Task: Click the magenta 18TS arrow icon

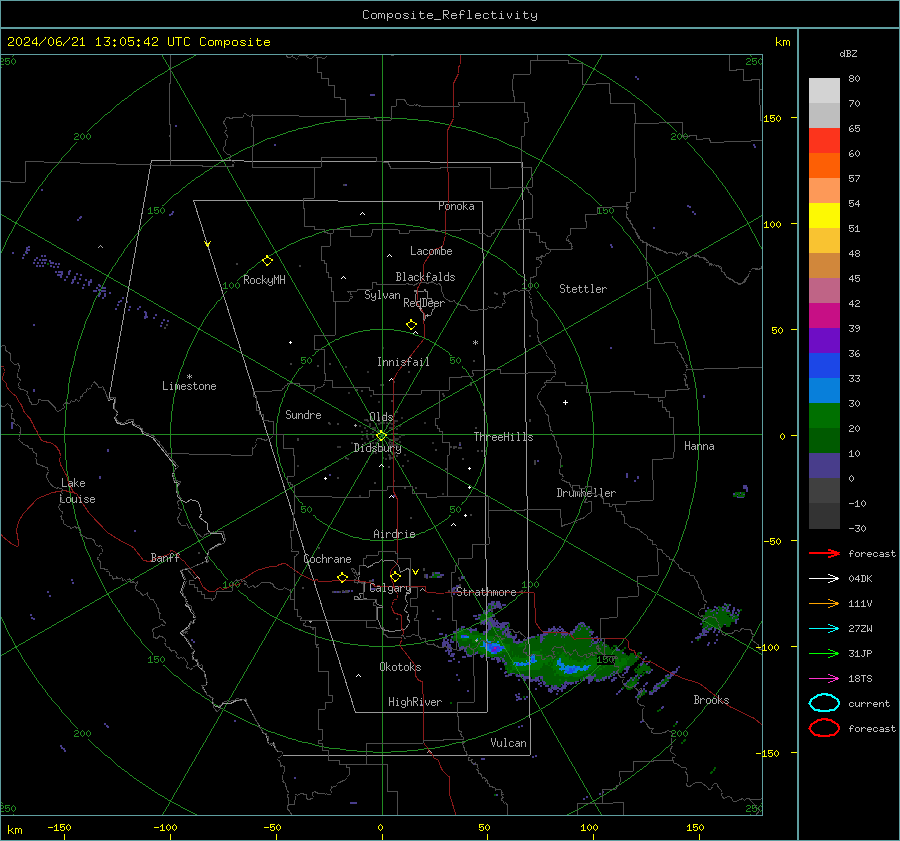Action: (824, 679)
